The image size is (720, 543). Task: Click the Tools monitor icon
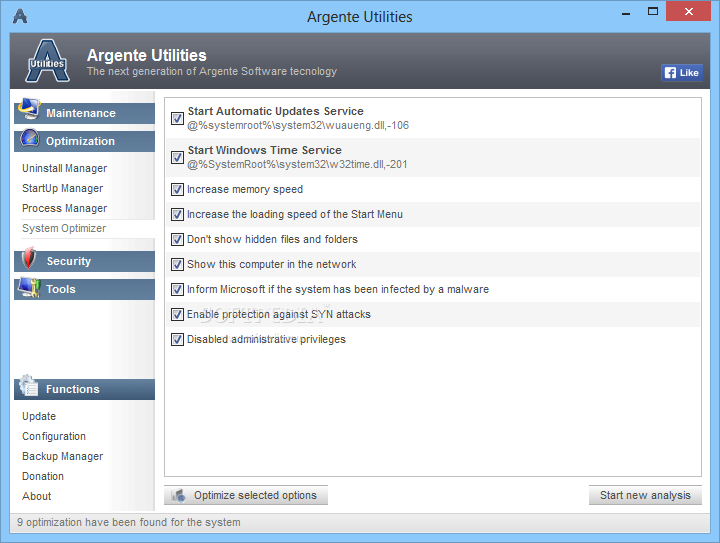point(29,287)
